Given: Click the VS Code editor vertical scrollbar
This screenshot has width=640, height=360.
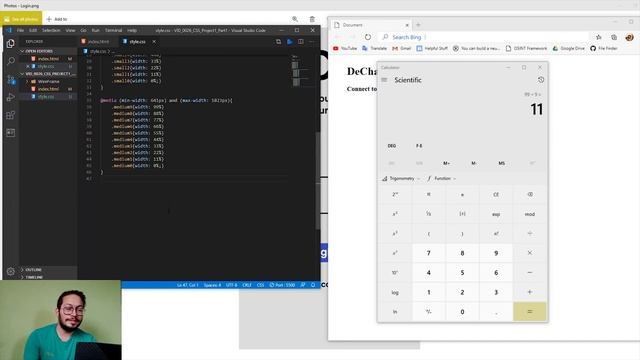Looking at the screenshot, I should [318, 181].
